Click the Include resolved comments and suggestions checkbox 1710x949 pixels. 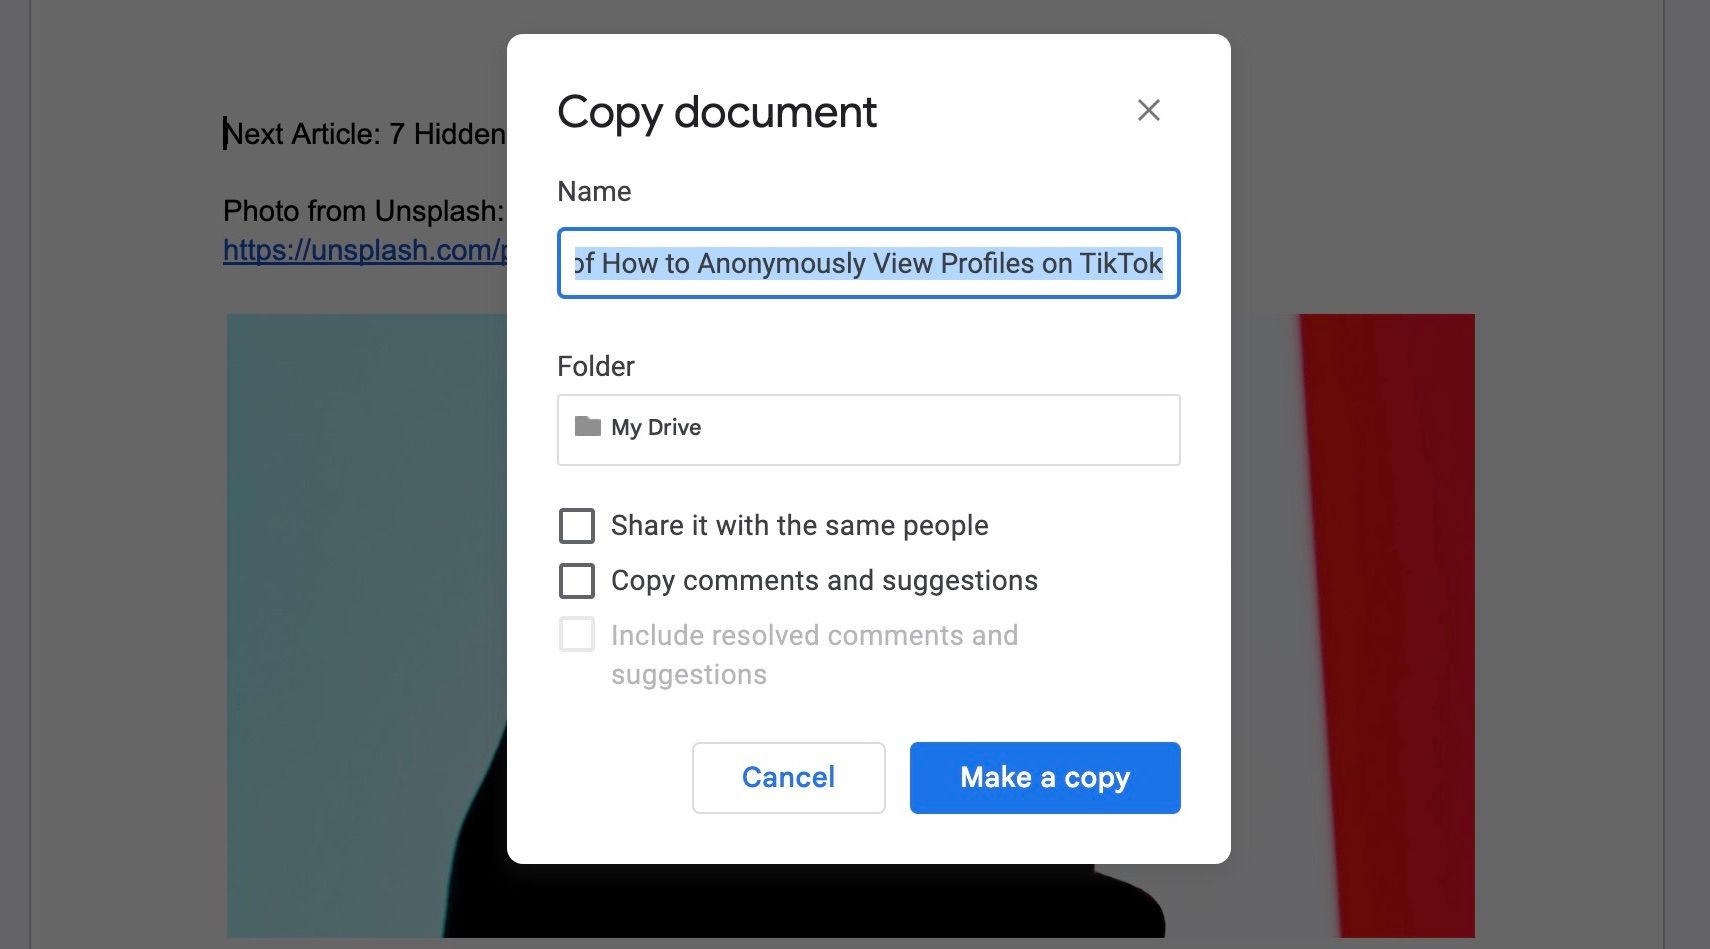pyautogui.click(x=577, y=634)
